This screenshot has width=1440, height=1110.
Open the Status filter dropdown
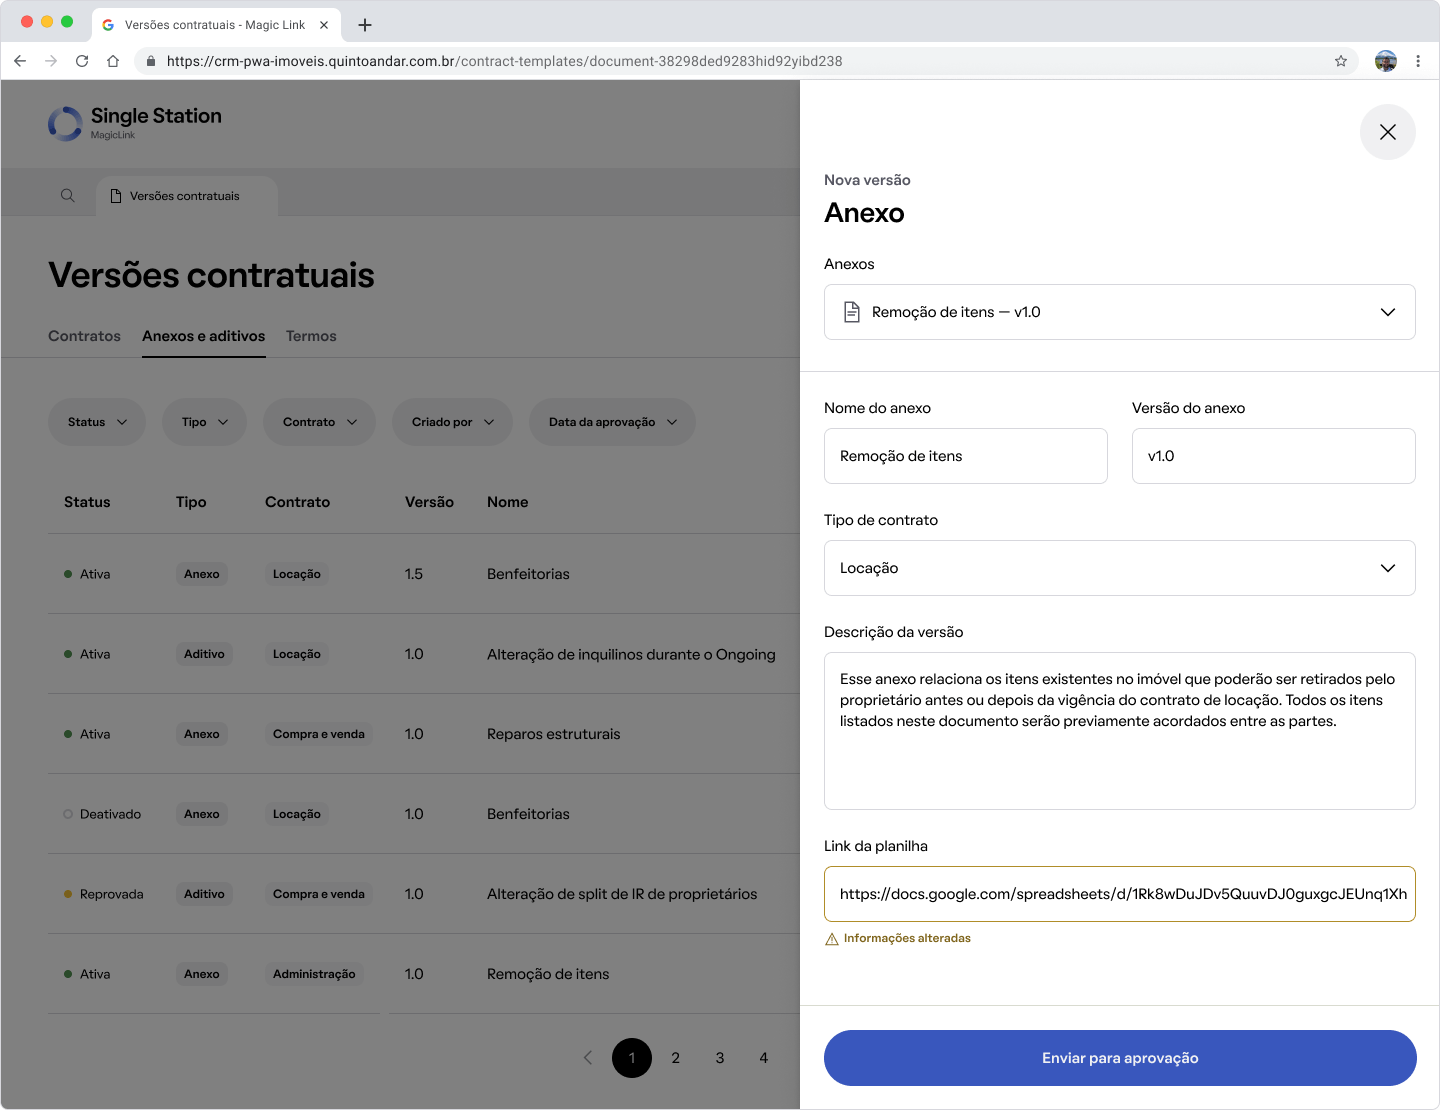click(x=97, y=422)
